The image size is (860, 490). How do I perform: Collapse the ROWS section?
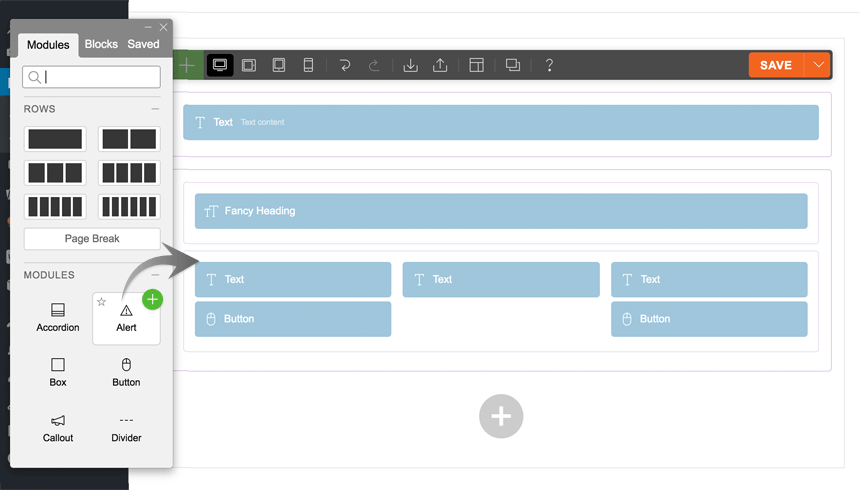pyautogui.click(x=155, y=109)
